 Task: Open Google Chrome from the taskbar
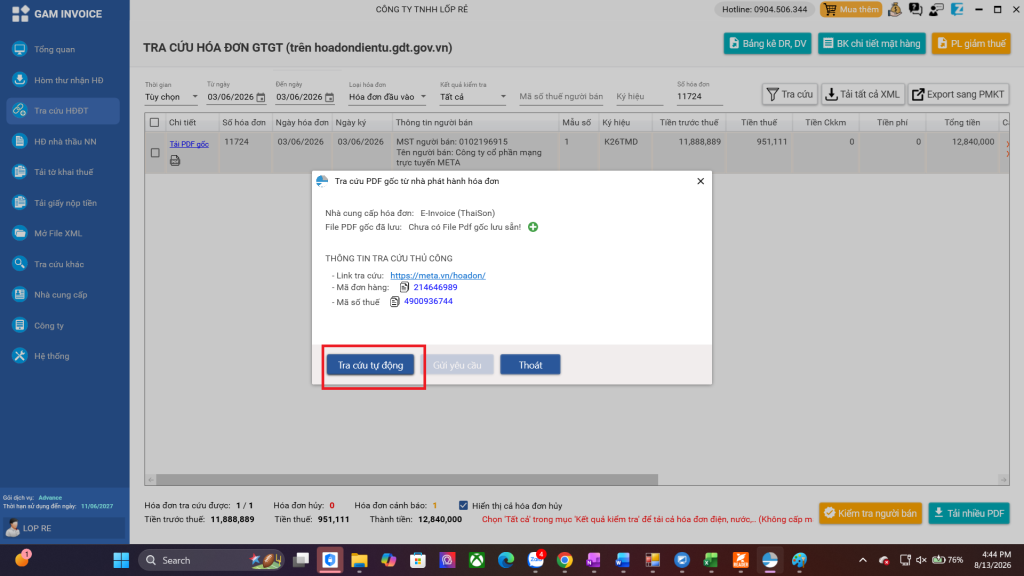pos(565,560)
